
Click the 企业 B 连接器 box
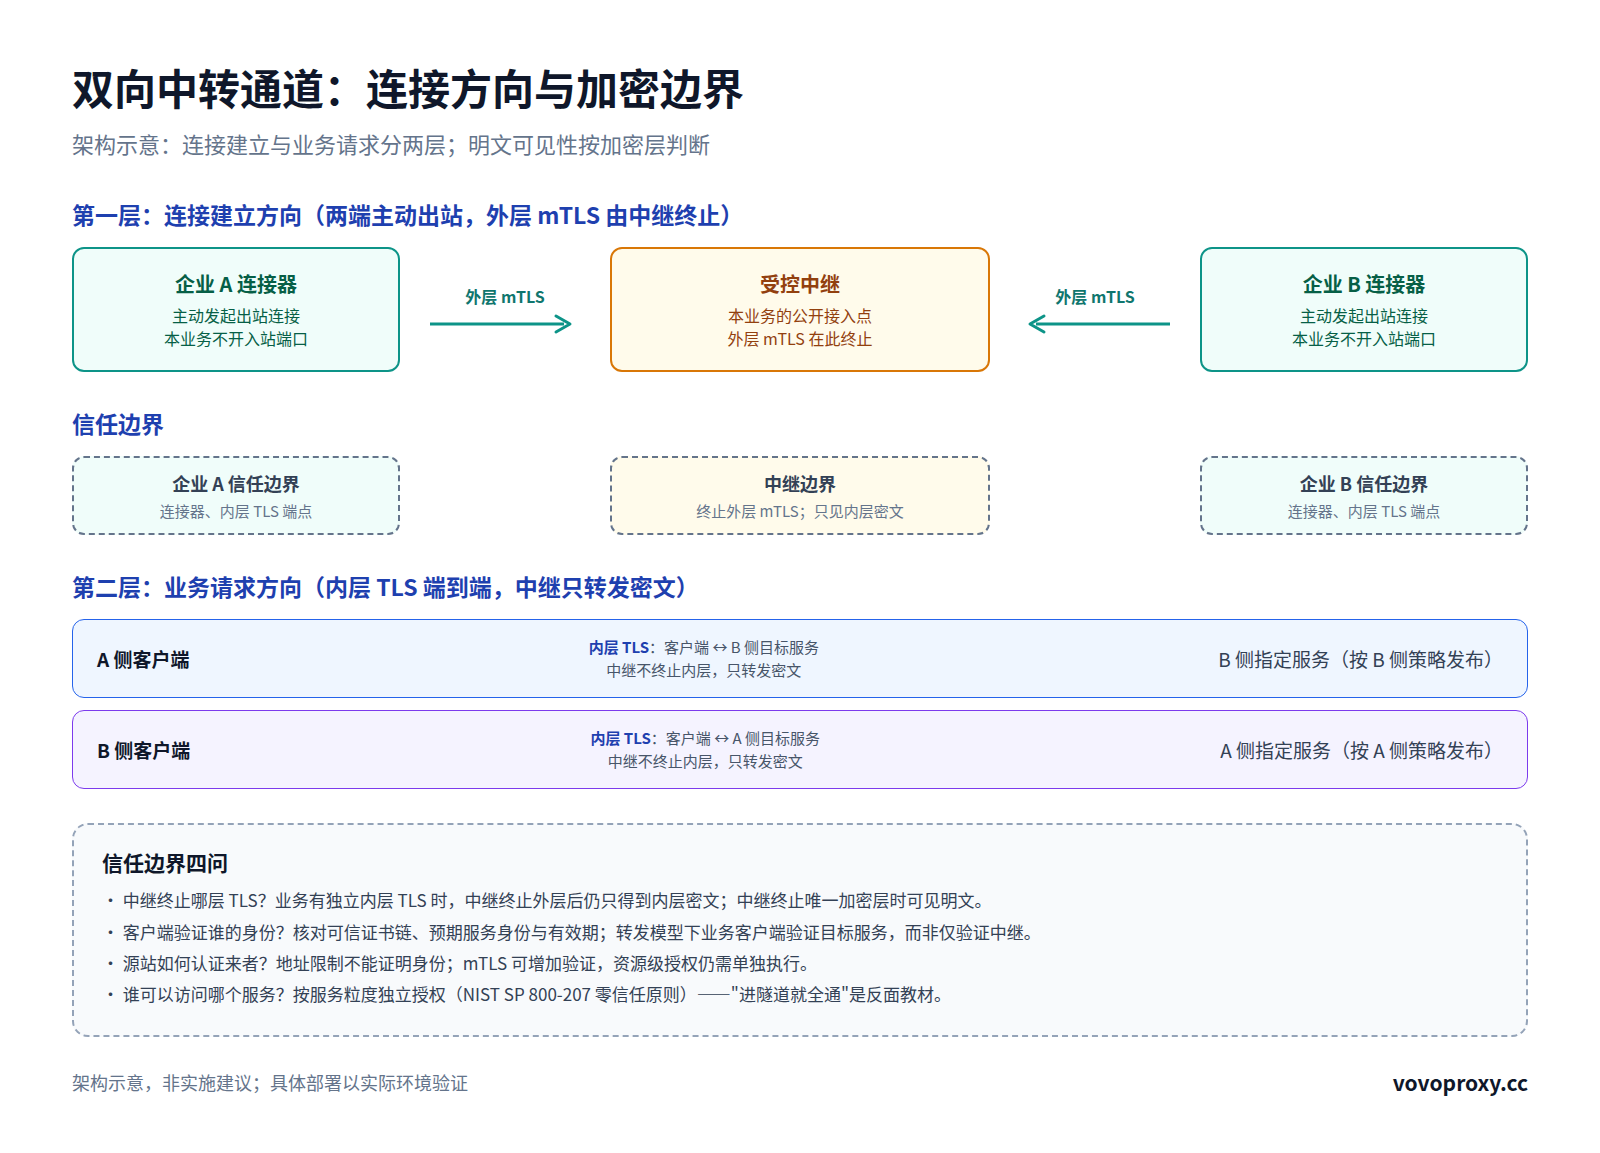click(x=1364, y=310)
